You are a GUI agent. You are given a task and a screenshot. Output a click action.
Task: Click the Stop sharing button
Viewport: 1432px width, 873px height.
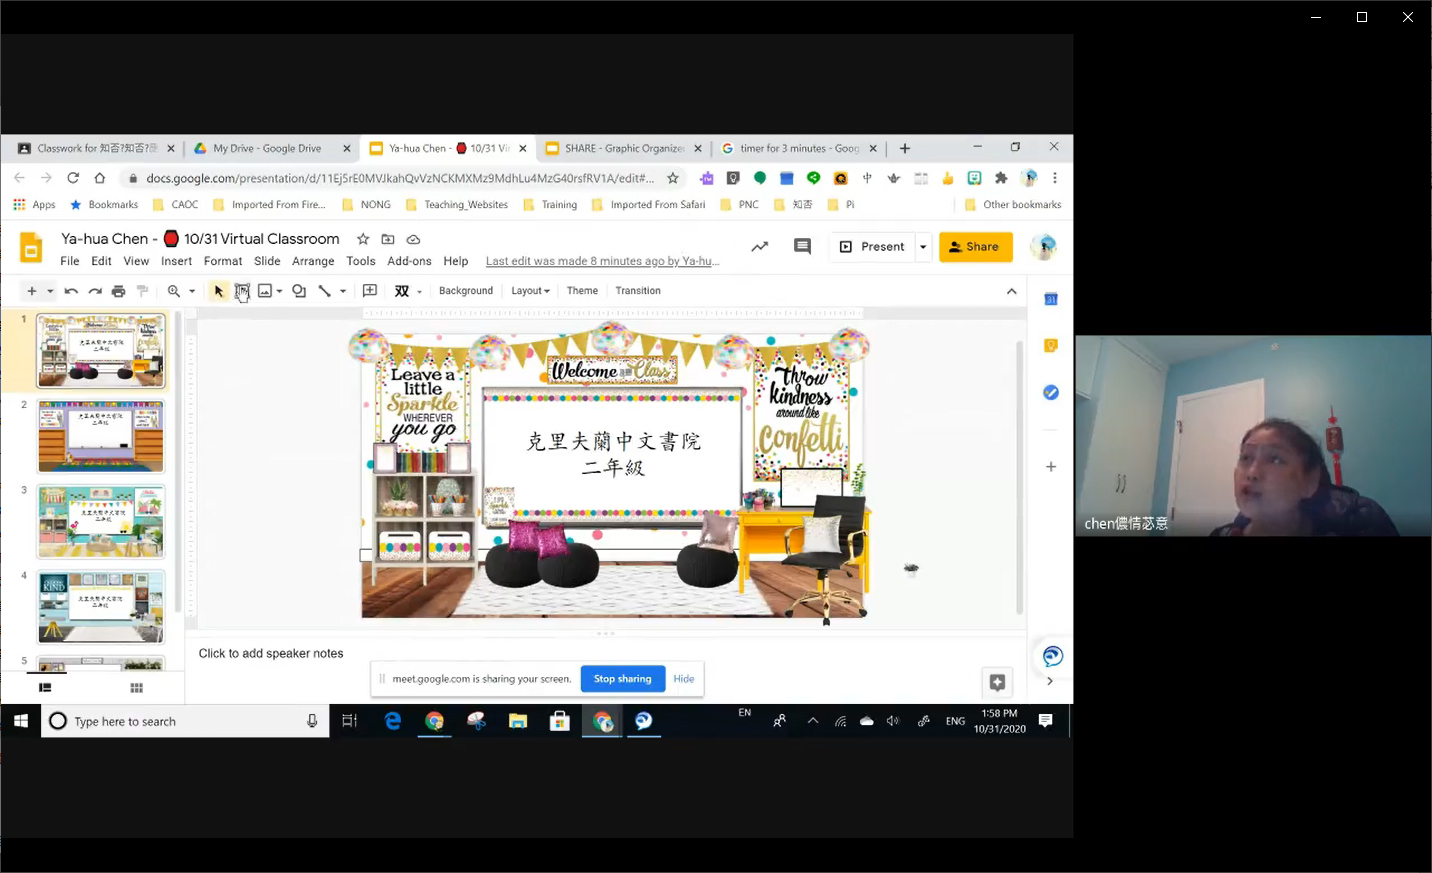622,679
